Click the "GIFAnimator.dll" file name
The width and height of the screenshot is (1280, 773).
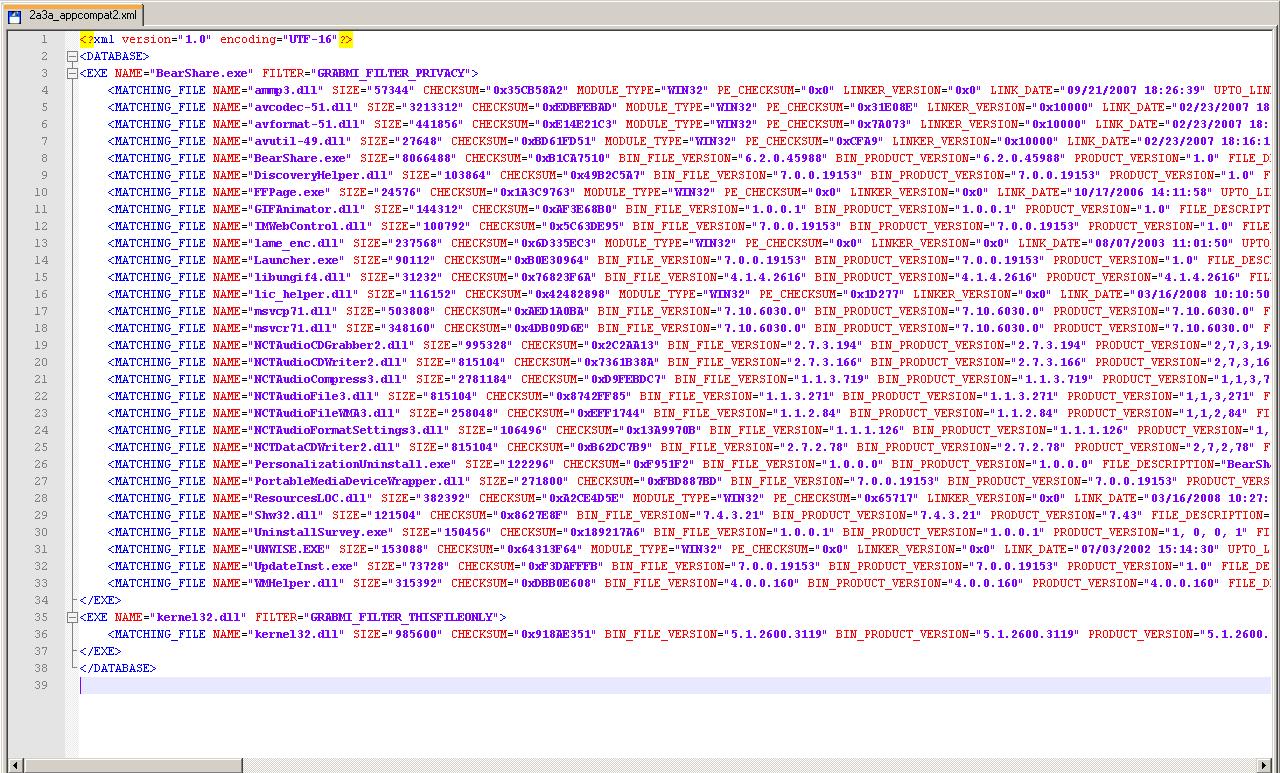point(306,209)
